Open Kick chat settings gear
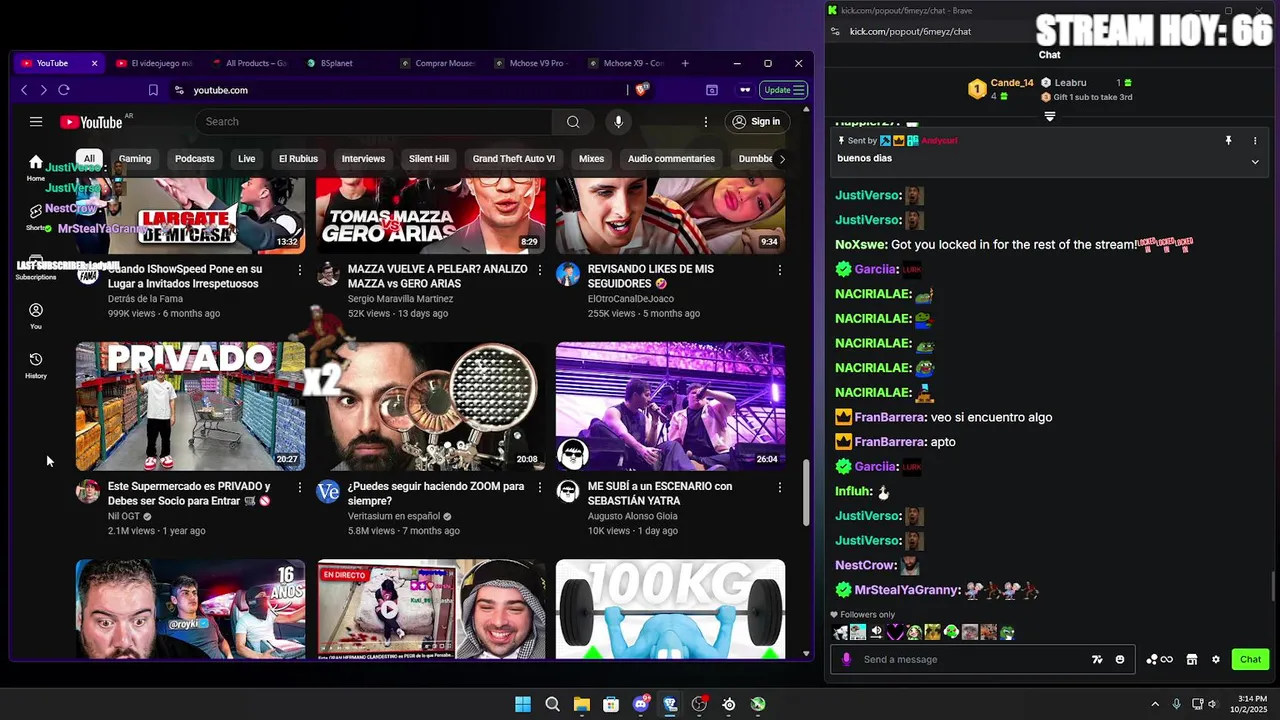1280x720 pixels. pyautogui.click(x=1216, y=660)
